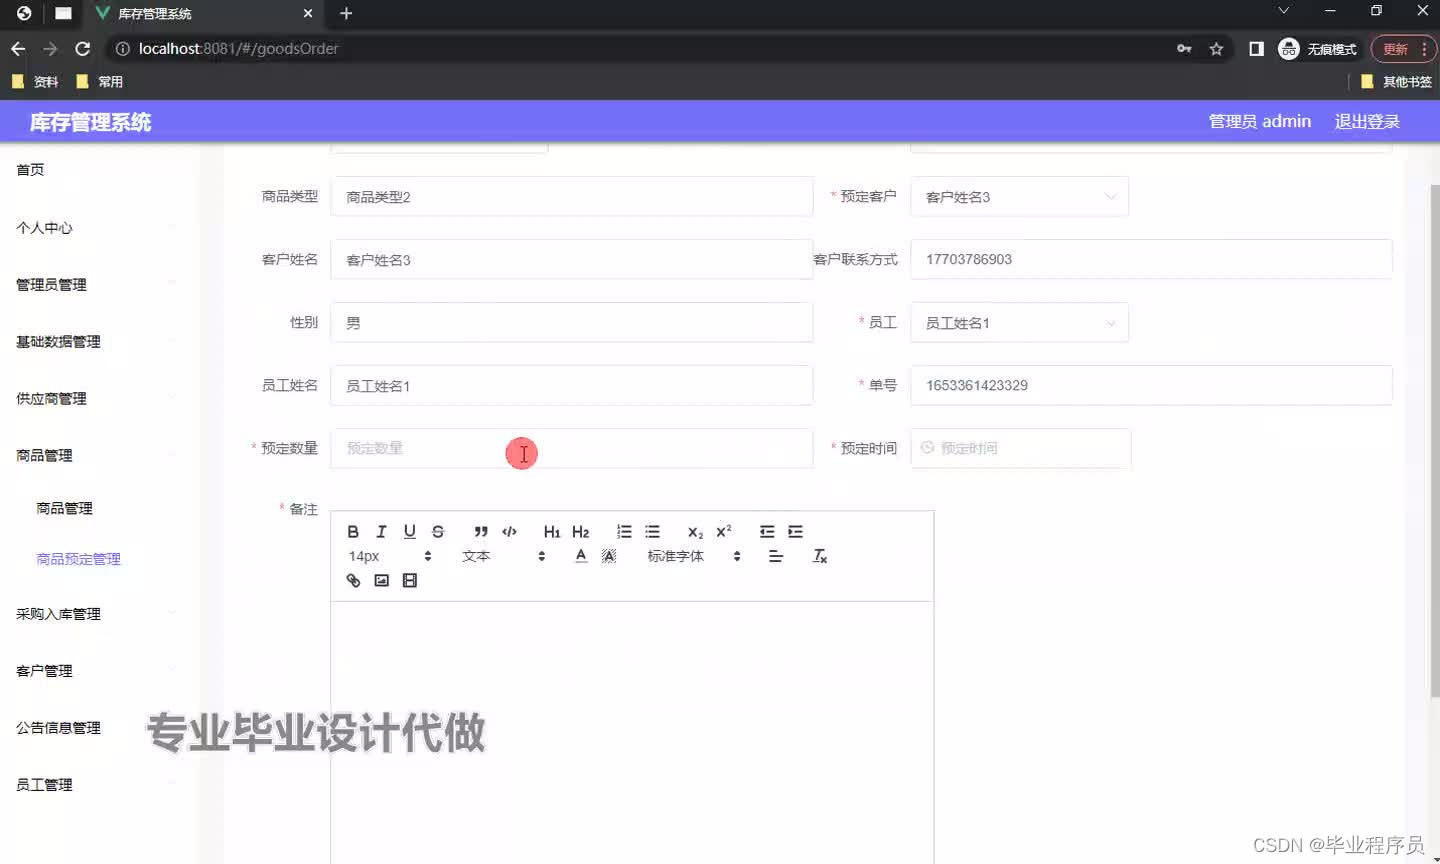Open the font color picker
1440x864 pixels.
[581, 556]
